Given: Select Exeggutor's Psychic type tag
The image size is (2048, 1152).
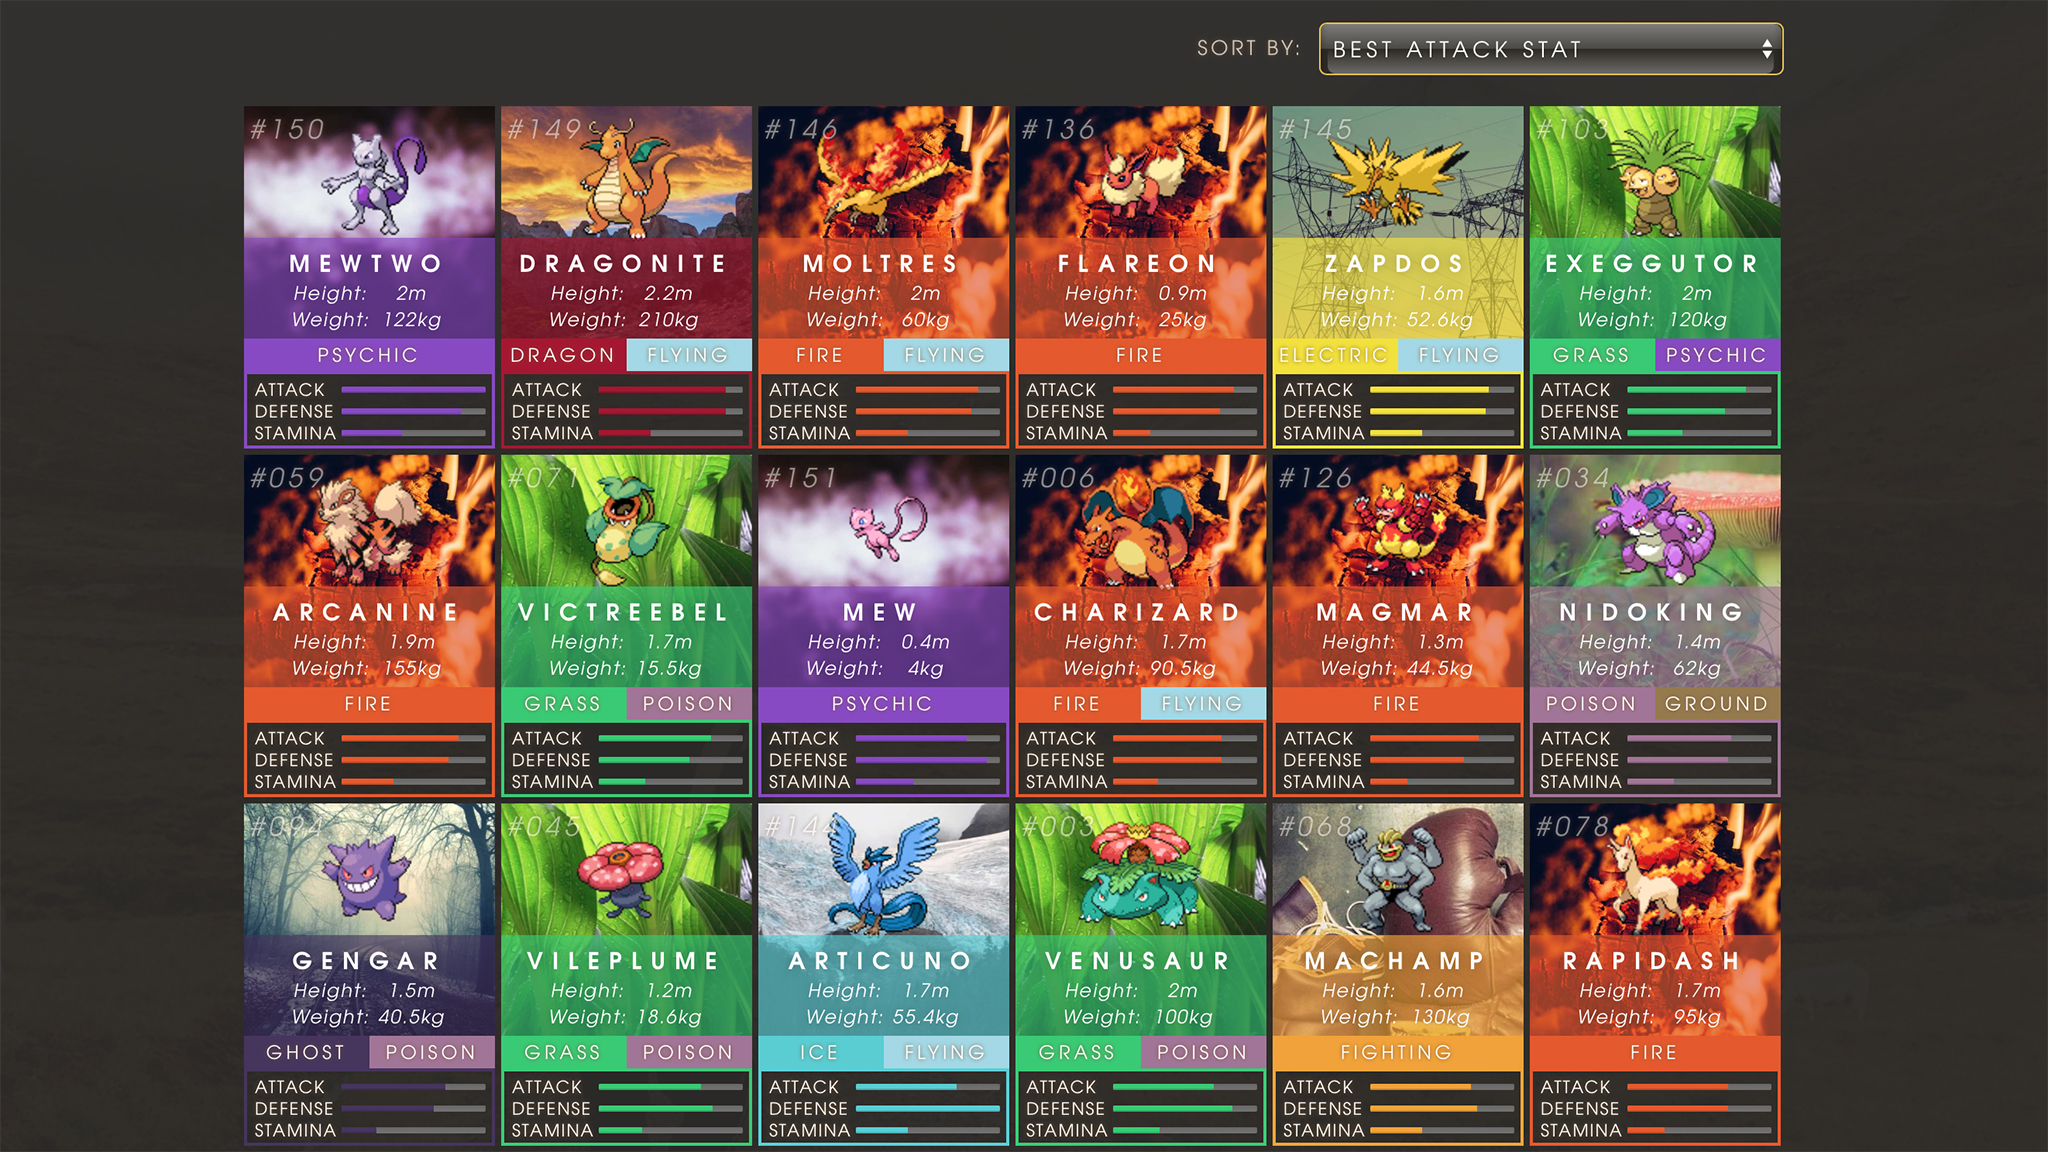Looking at the screenshot, I should click(1717, 355).
